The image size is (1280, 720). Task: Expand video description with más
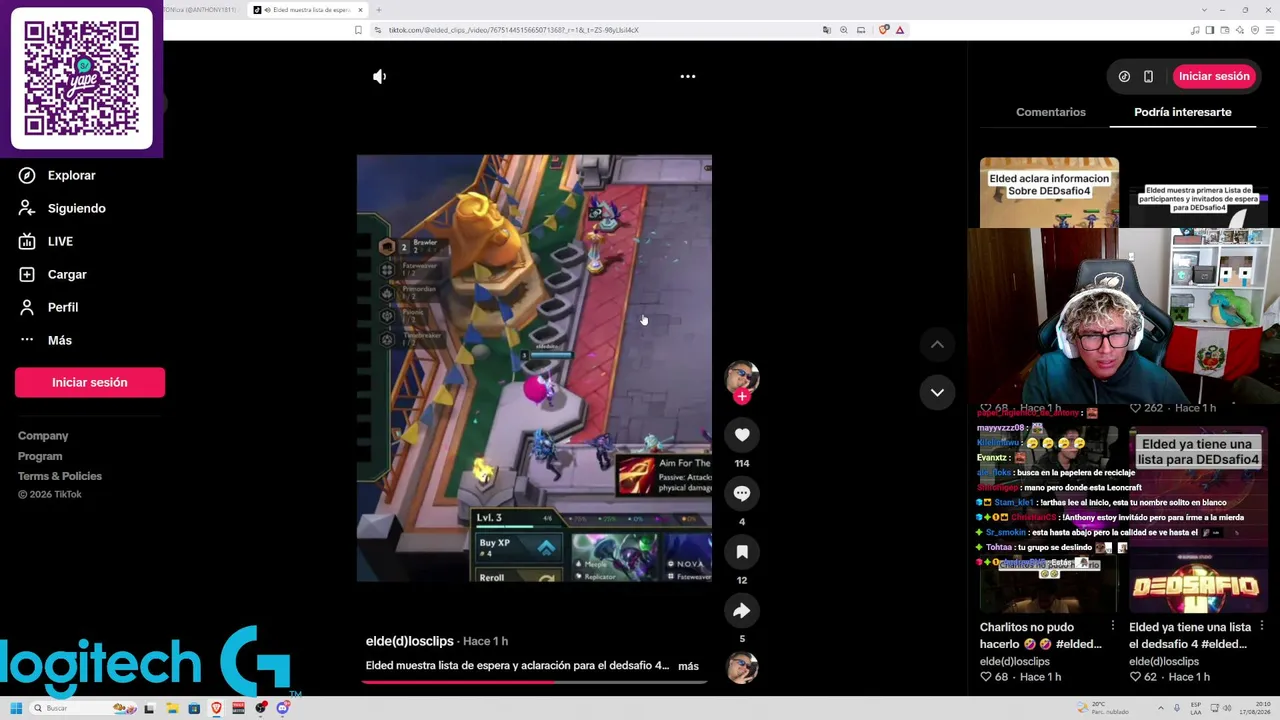688,666
